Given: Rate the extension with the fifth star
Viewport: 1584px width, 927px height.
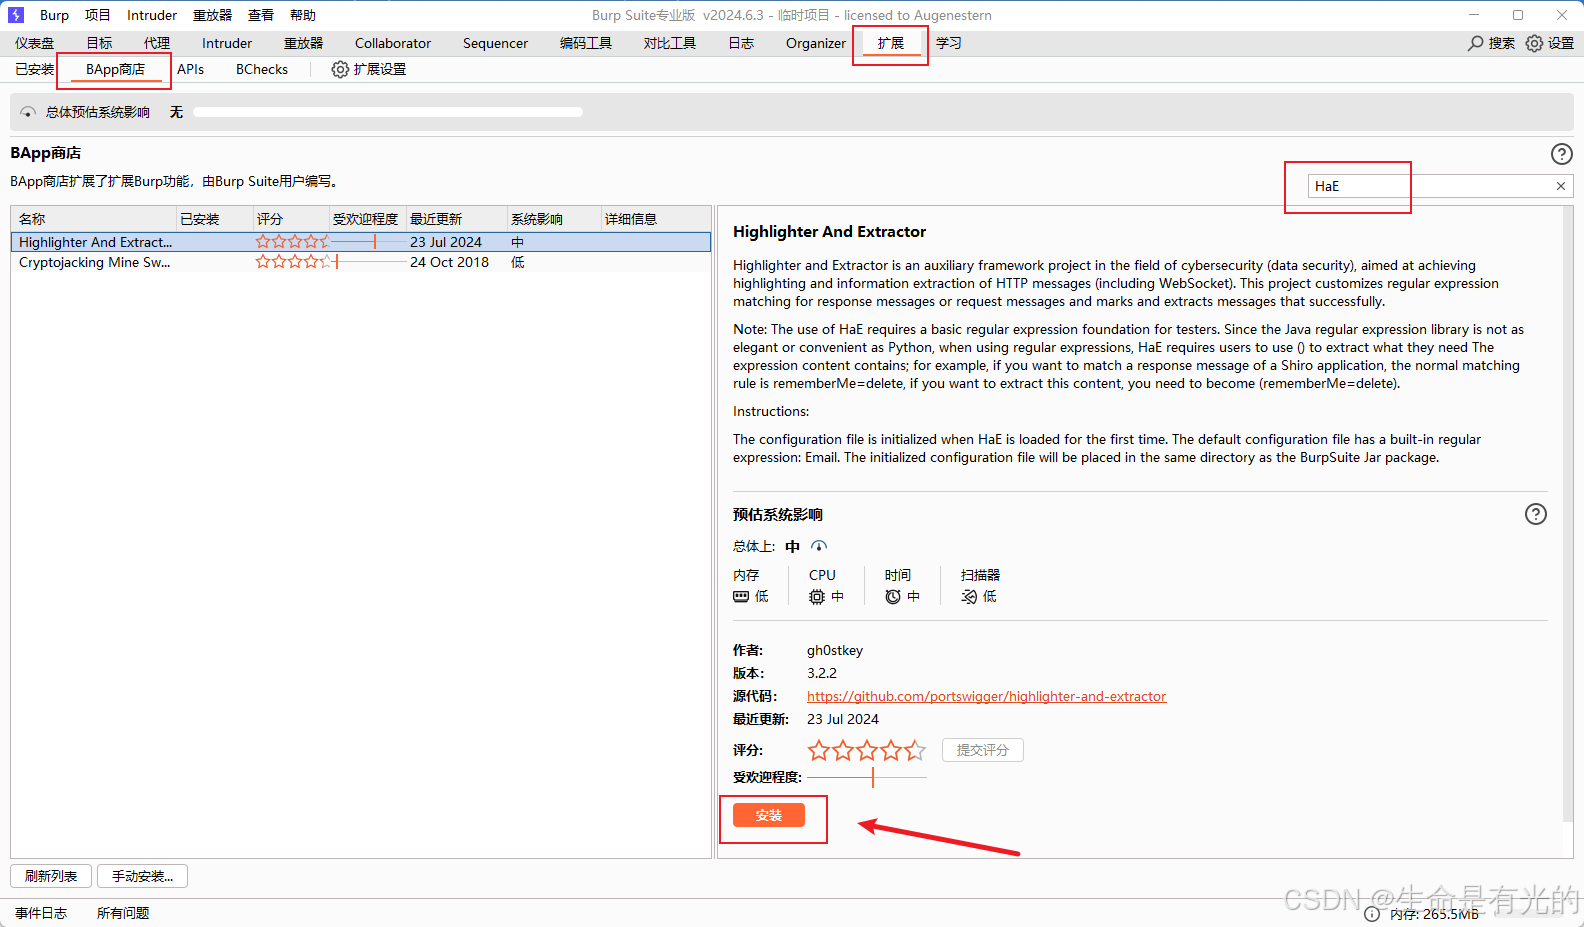Looking at the screenshot, I should (x=915, y=750).
